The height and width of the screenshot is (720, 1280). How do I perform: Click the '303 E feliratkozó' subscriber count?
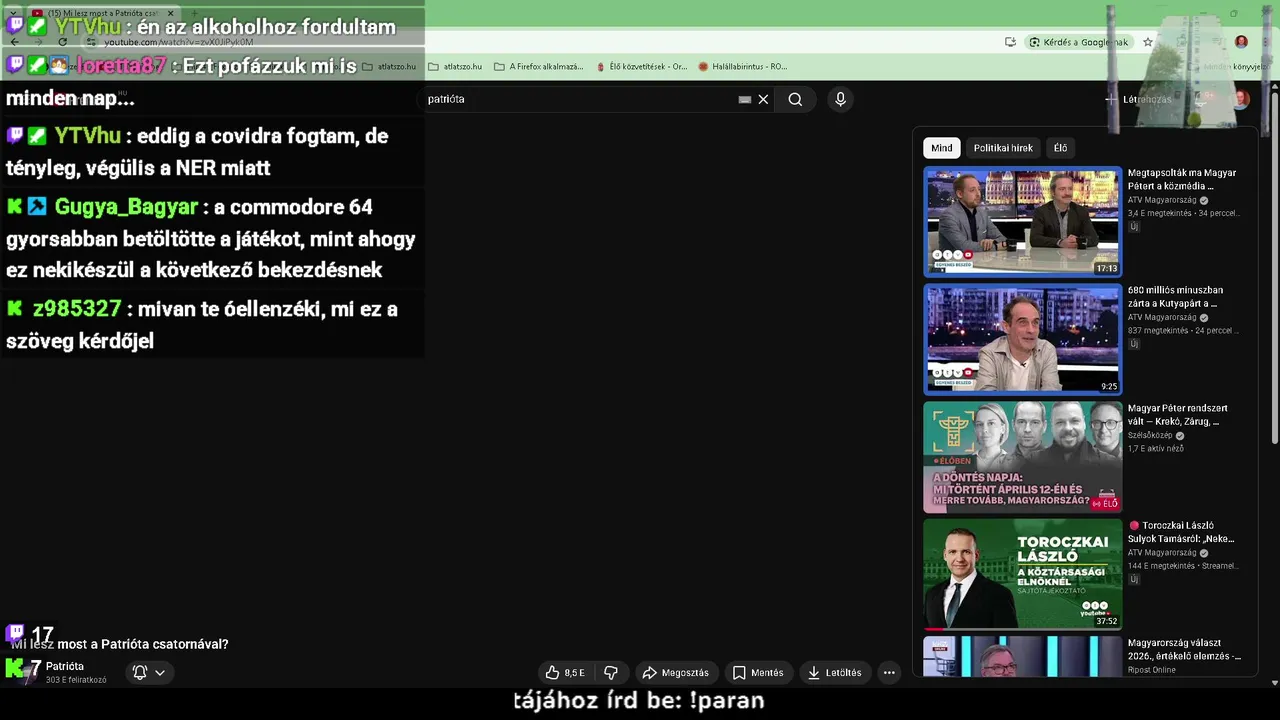tap(76, 680)
